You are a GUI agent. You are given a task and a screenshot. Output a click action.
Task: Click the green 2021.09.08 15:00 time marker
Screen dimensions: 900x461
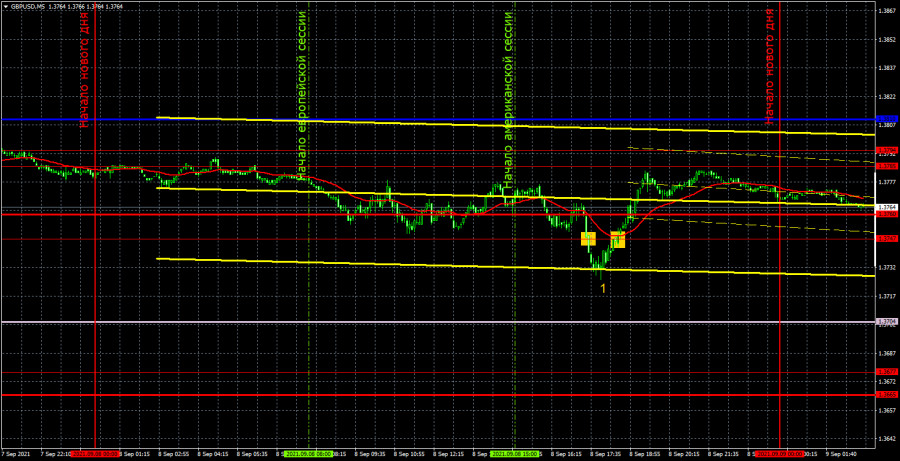click(515, 454)
